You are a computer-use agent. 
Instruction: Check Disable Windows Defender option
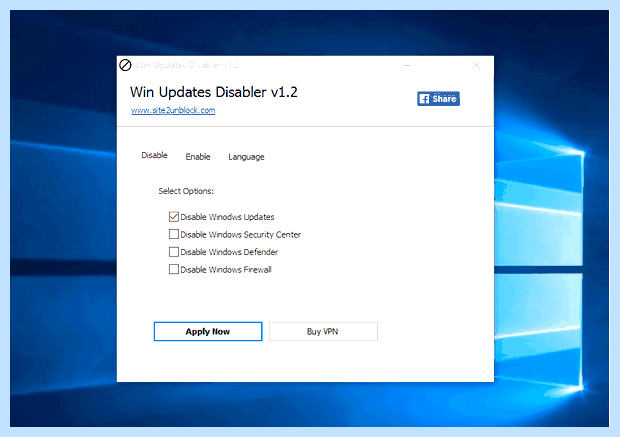click(x=174, y=252)
